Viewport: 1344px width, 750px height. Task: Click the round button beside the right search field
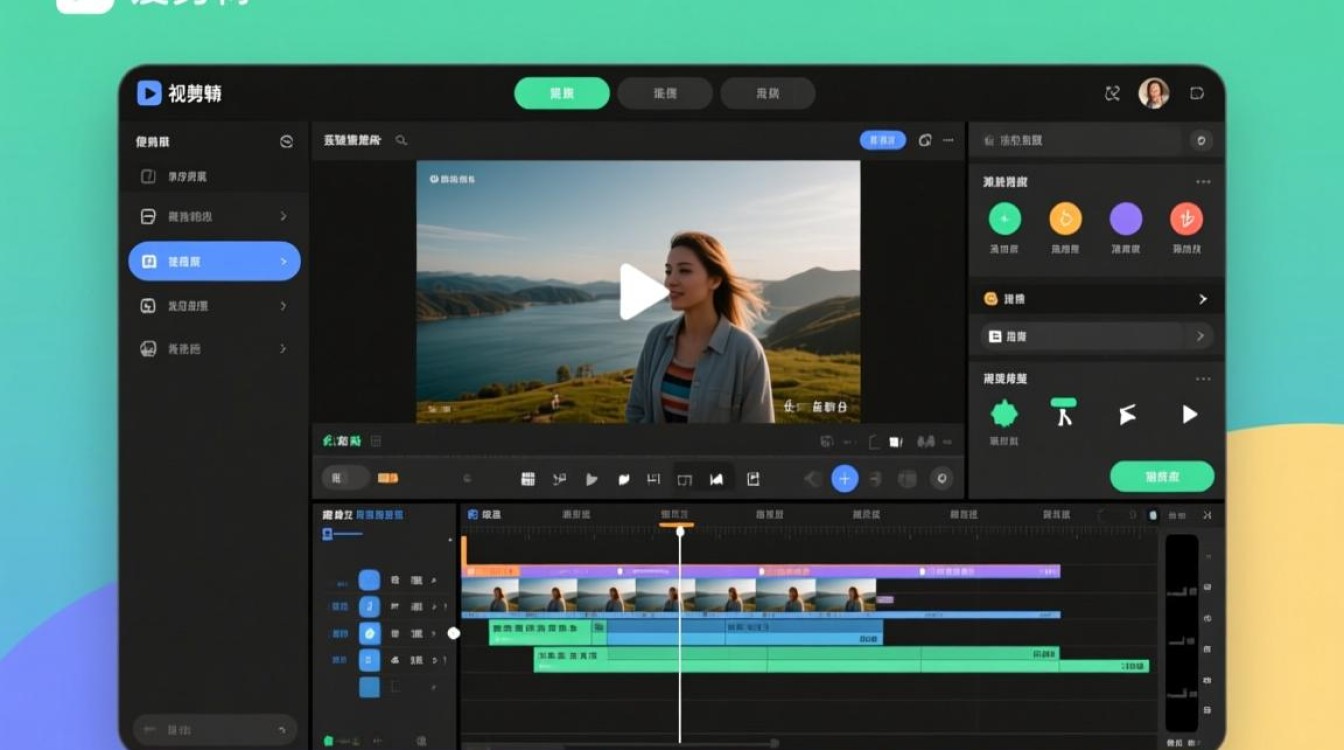pos(1202,141)
